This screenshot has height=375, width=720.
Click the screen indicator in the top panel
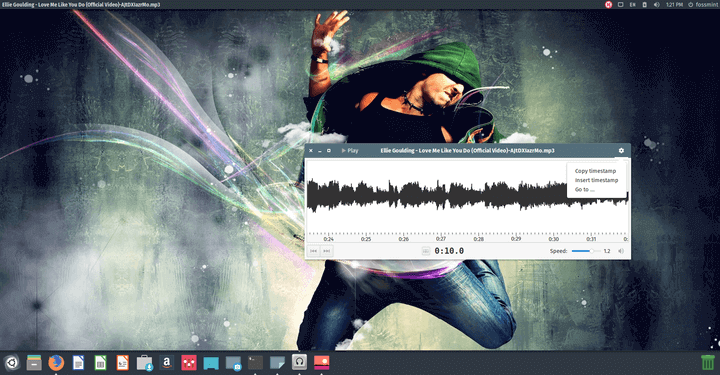point(620,5)
